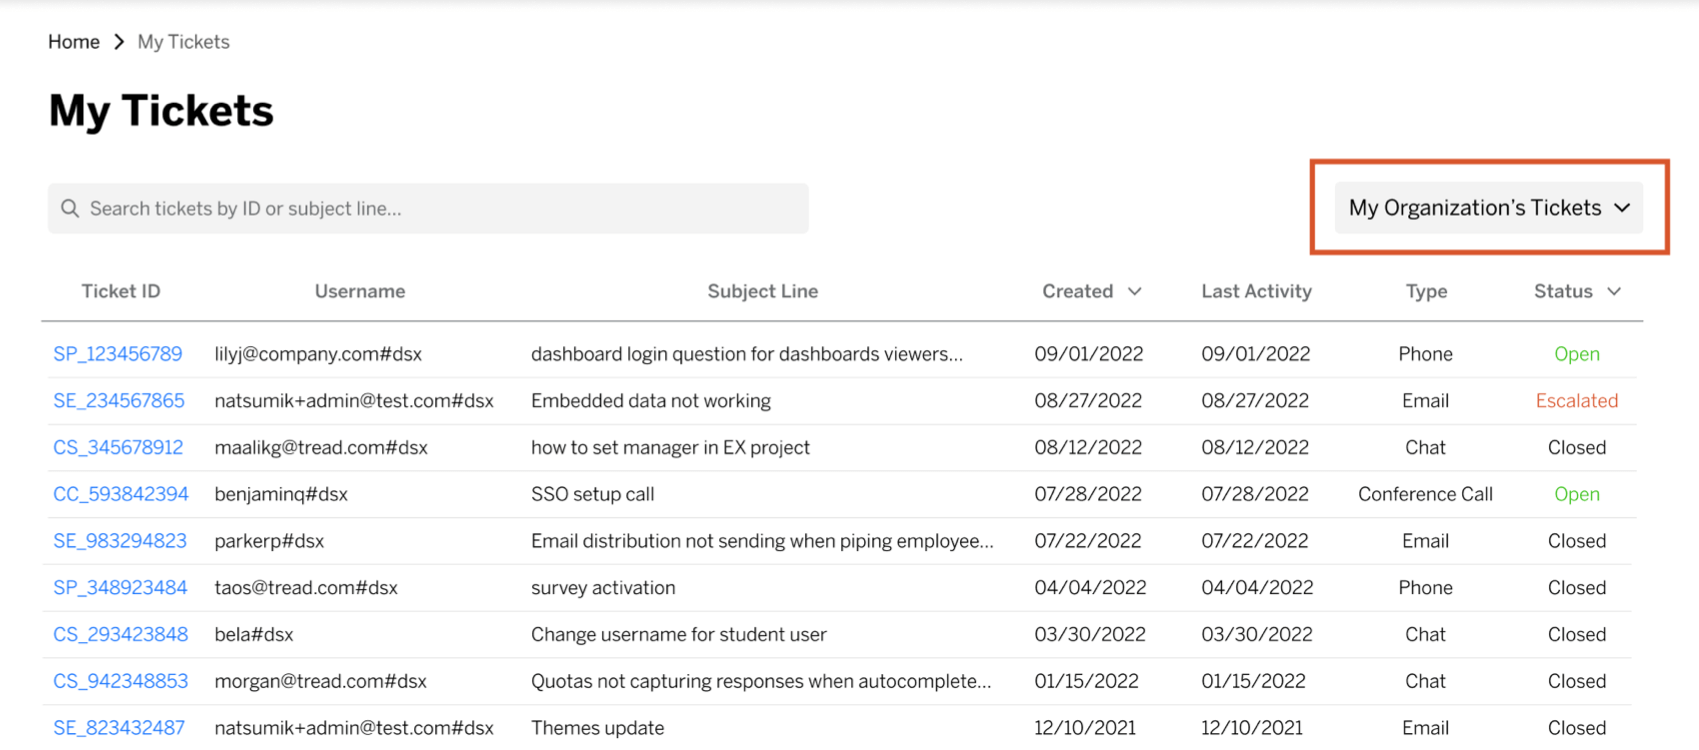This screenshot has width=1699, height=750.
Task: Select username taos@tread.com#dsx
Action: [306, 588]
